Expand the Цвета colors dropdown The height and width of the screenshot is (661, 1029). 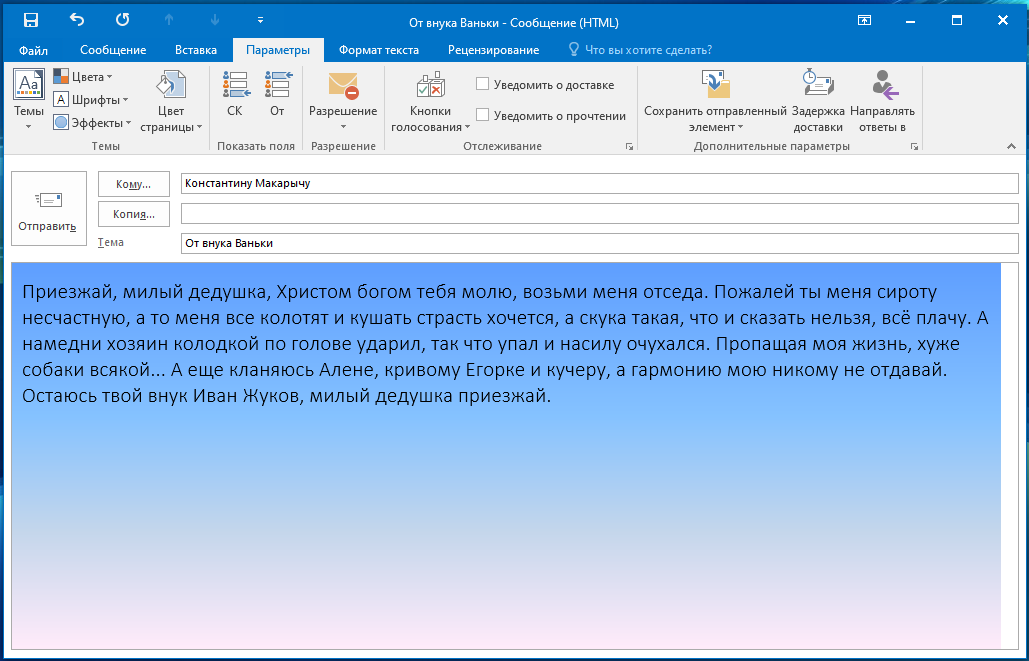(83, 77)
